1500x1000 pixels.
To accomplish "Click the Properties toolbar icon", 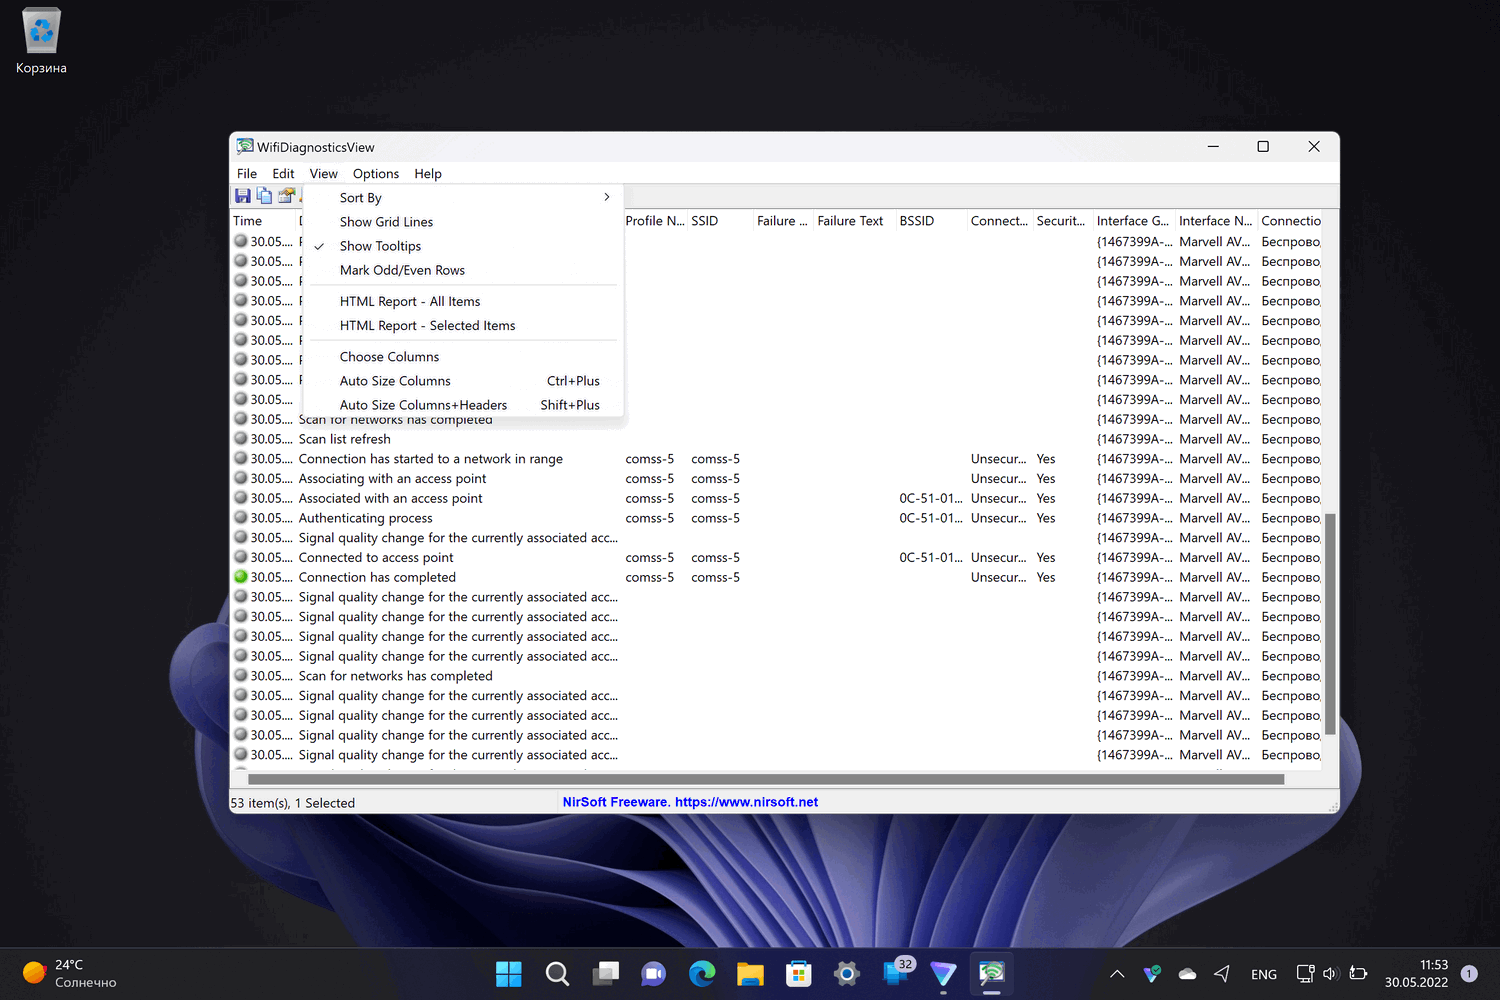I will pyautogui.click(x=286, y=196).
